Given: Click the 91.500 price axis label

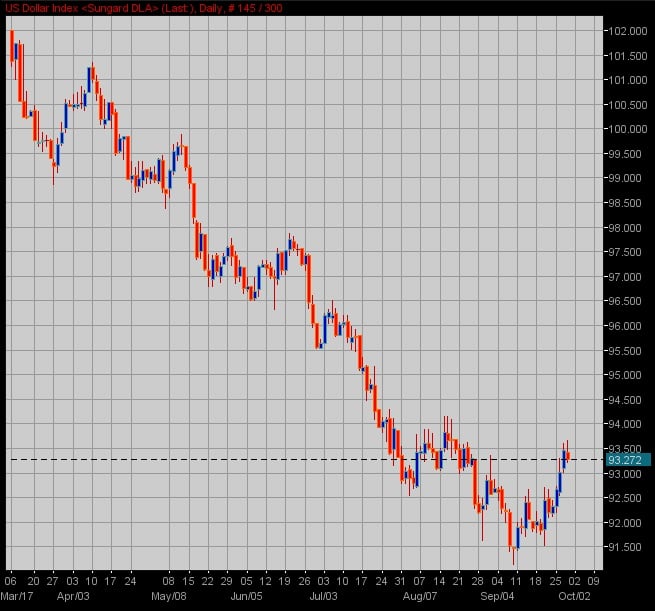Looking at the screenshot, I should point(625,547).
